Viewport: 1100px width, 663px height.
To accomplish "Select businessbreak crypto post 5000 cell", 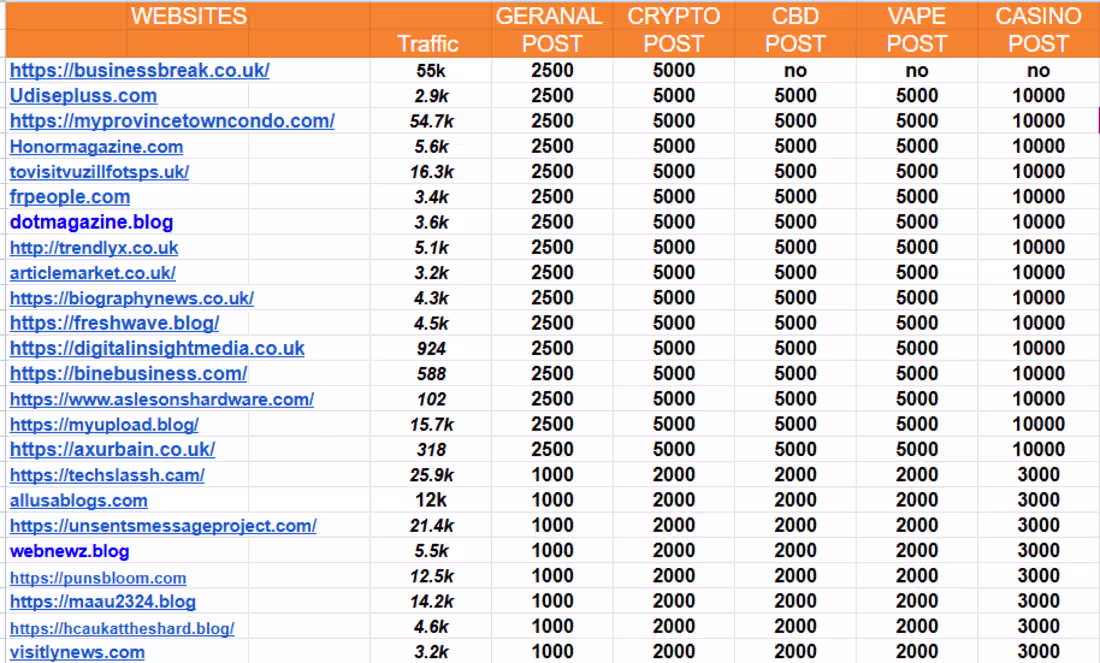I will tap(673, 70).
